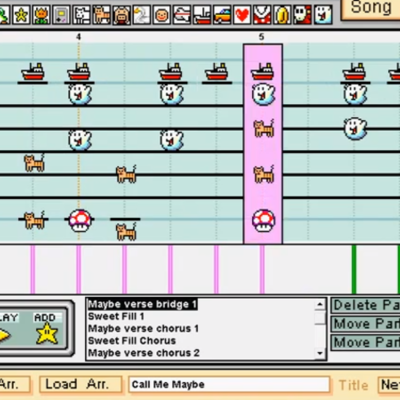Click the ADD star button

[x=47, y=329]
